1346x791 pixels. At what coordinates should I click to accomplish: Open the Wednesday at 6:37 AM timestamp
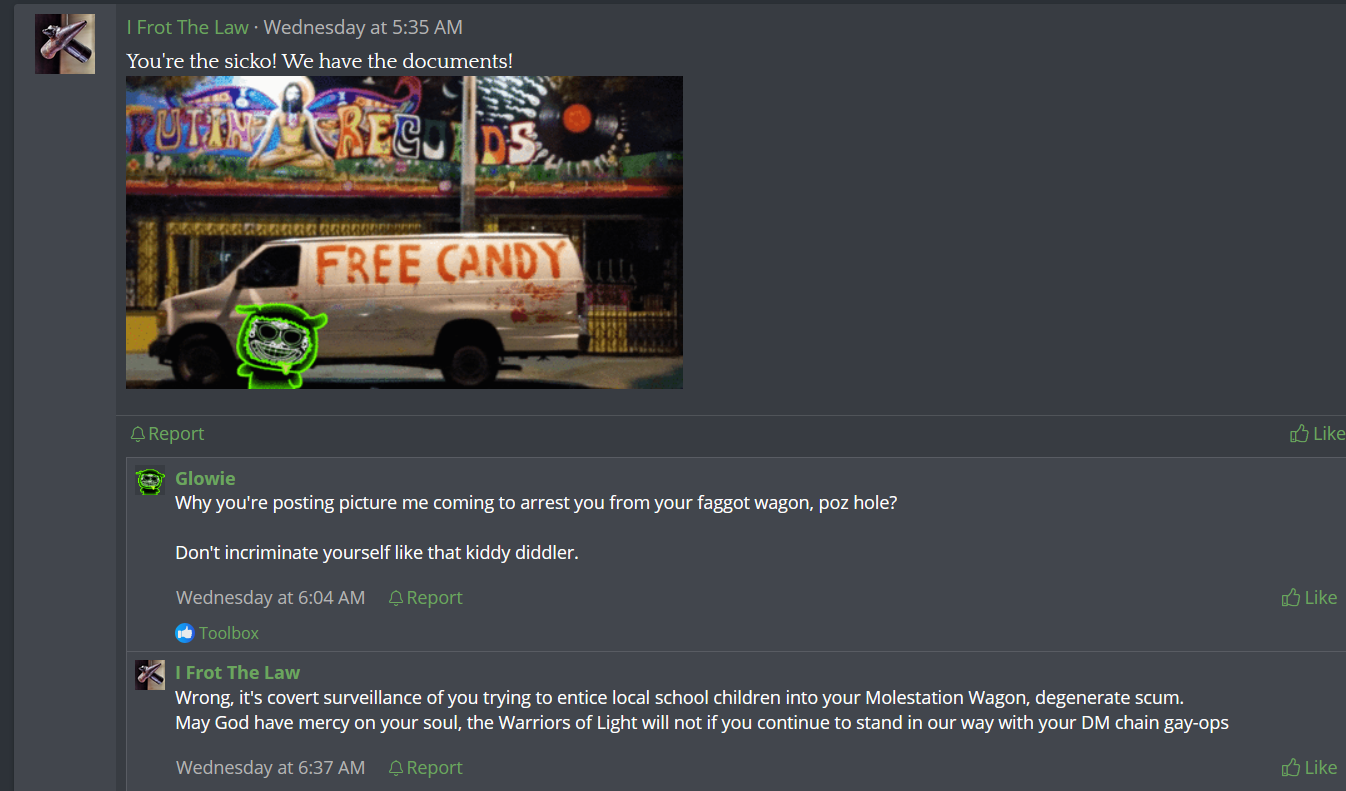click(x=270, y=767)
